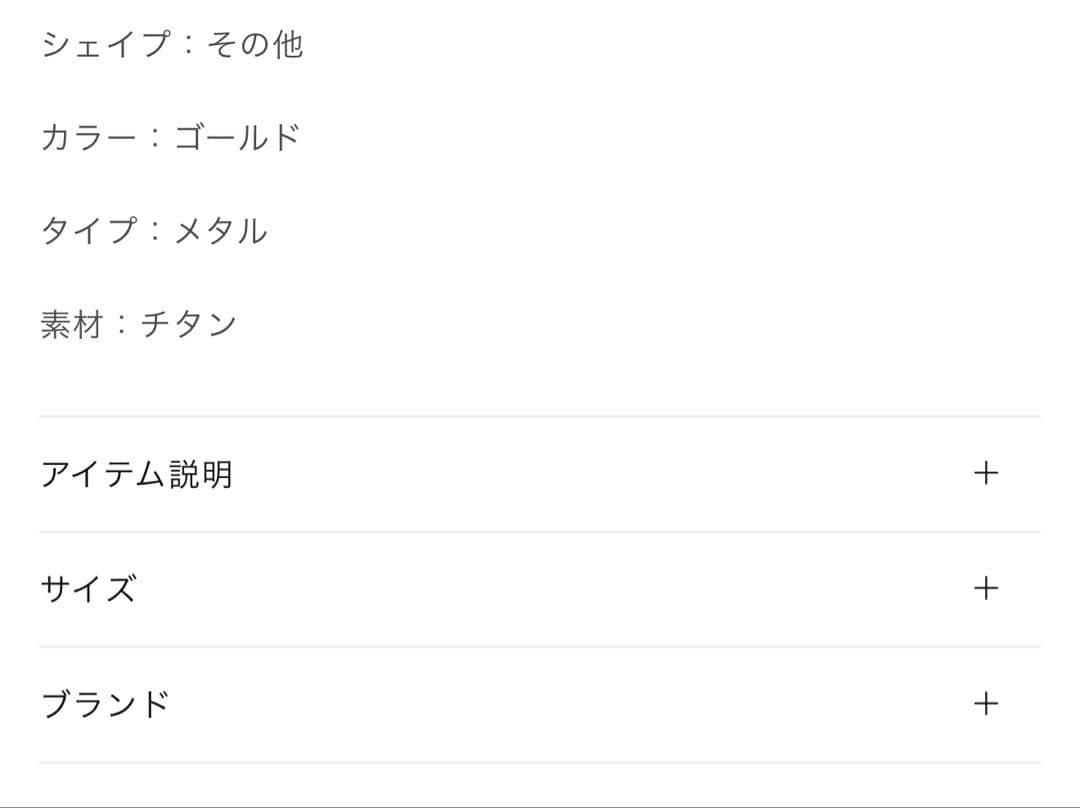Select the ゴールド color value

(x=237, y=138)
